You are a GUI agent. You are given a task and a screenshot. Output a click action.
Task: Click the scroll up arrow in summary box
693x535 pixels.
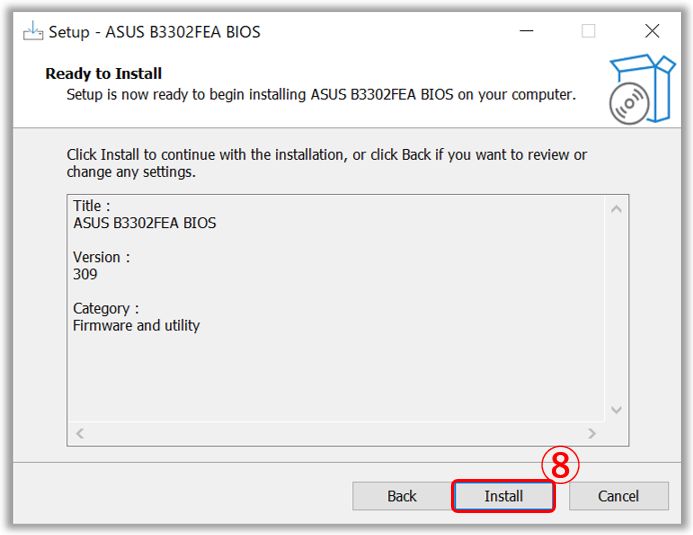pyautogui.click(x=617, y=209)
